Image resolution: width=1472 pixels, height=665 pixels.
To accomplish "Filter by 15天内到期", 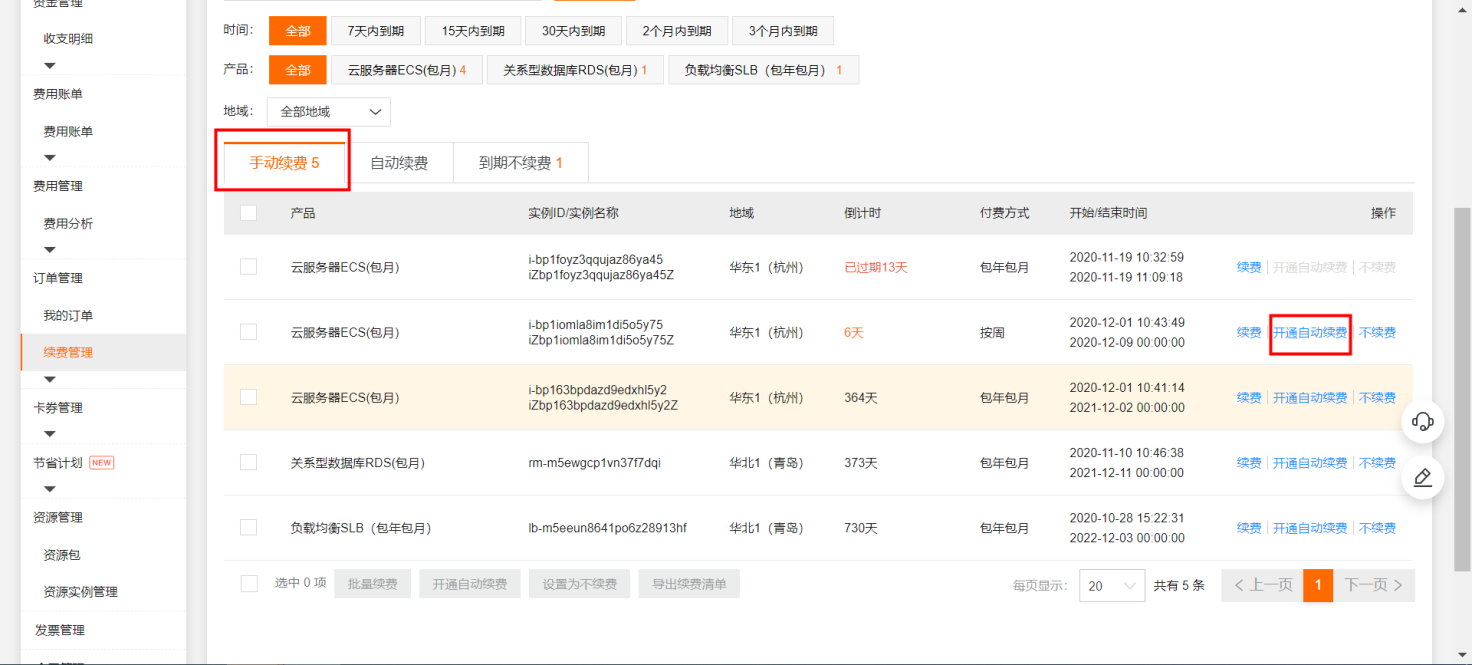I will 472,31.
